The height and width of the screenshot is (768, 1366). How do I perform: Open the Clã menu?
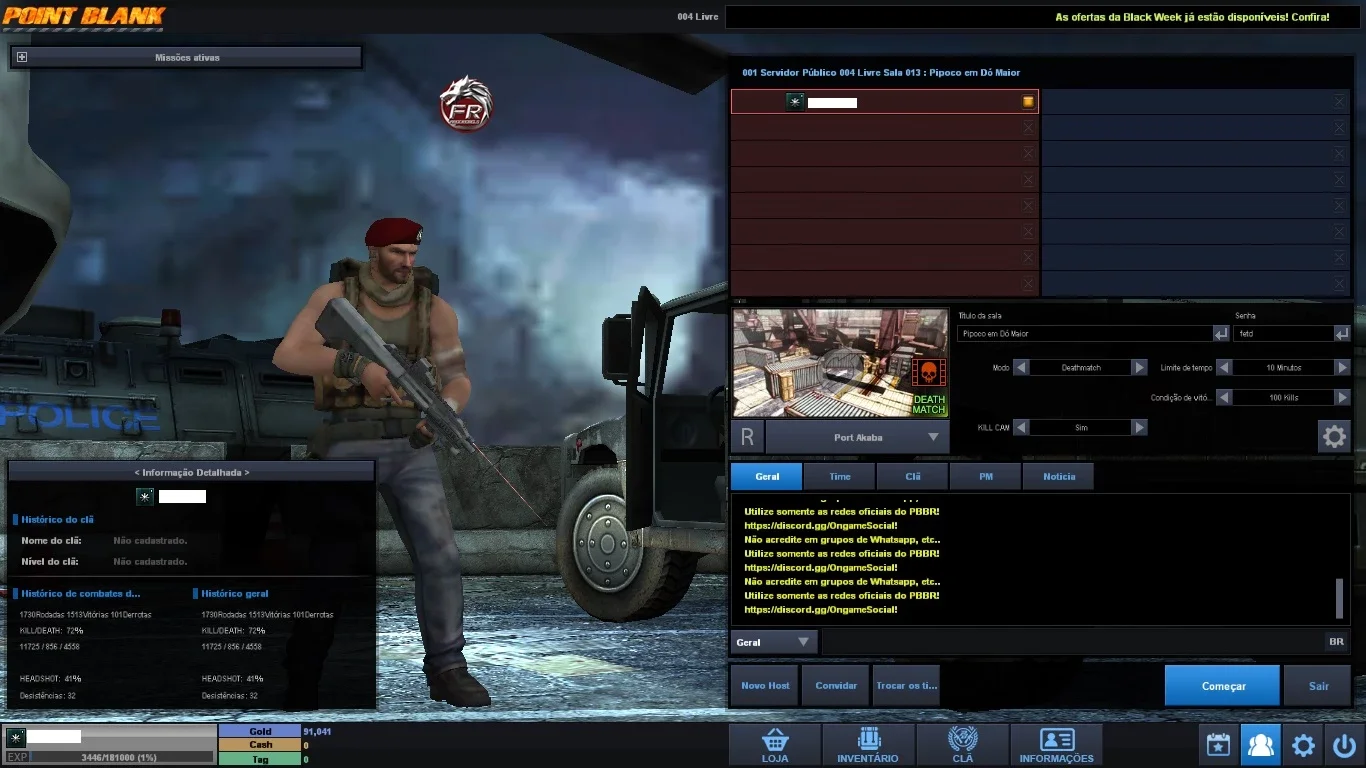pyautogui.click(x=962, y=745)
